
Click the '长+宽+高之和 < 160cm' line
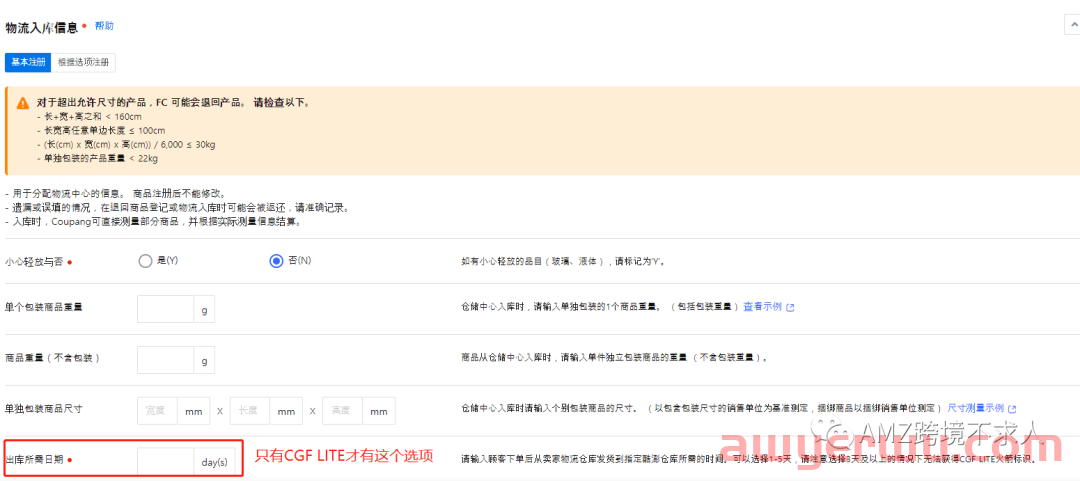click(x=90, y=116)
